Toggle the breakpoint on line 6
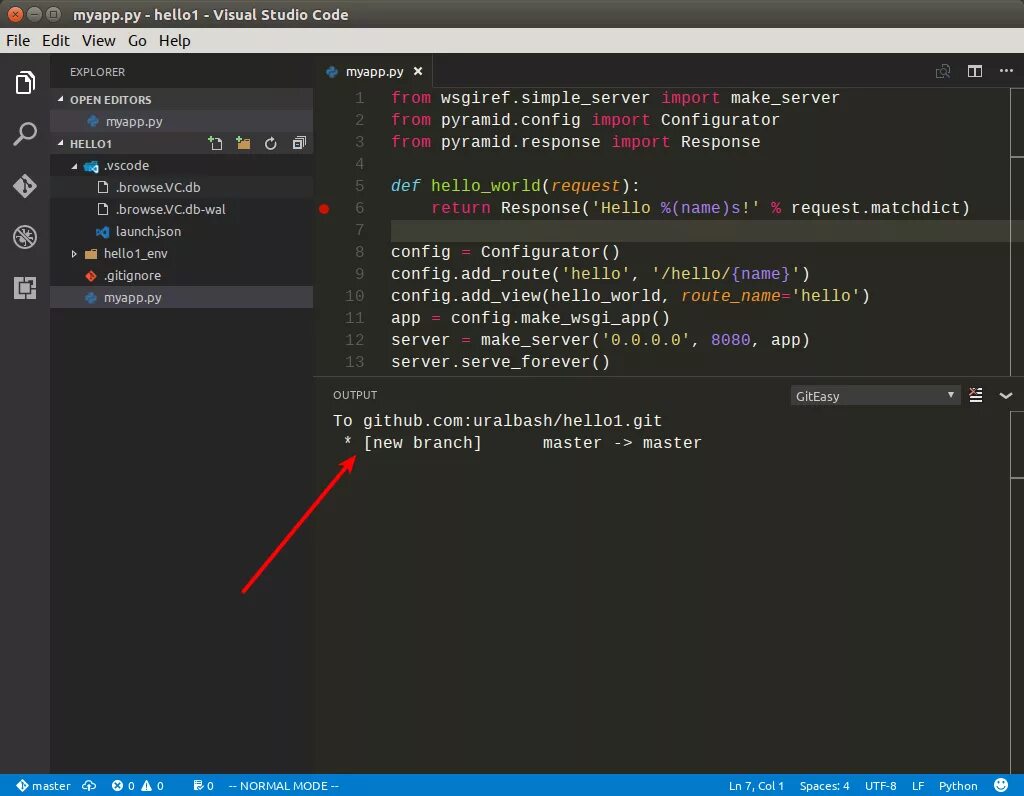 [324, 209]
